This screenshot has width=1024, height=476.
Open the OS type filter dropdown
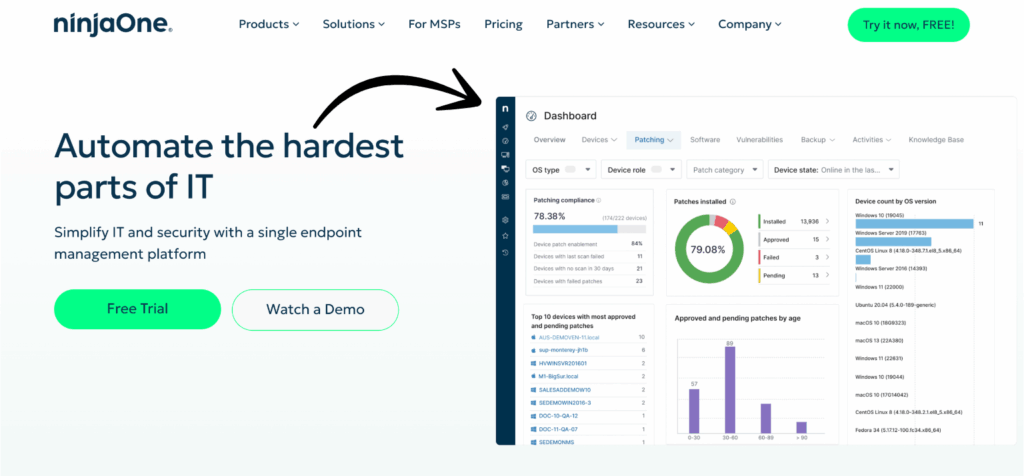[562, 170]
